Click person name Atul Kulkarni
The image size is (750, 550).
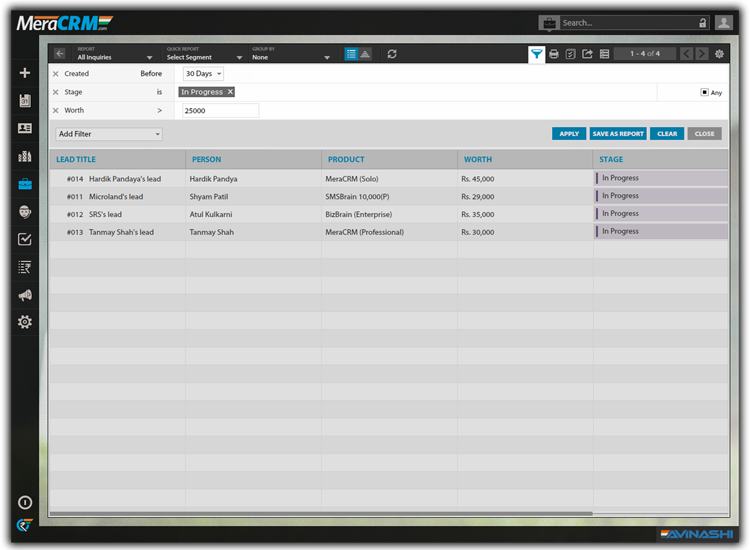pyautogui.click(x=211, y=214)
